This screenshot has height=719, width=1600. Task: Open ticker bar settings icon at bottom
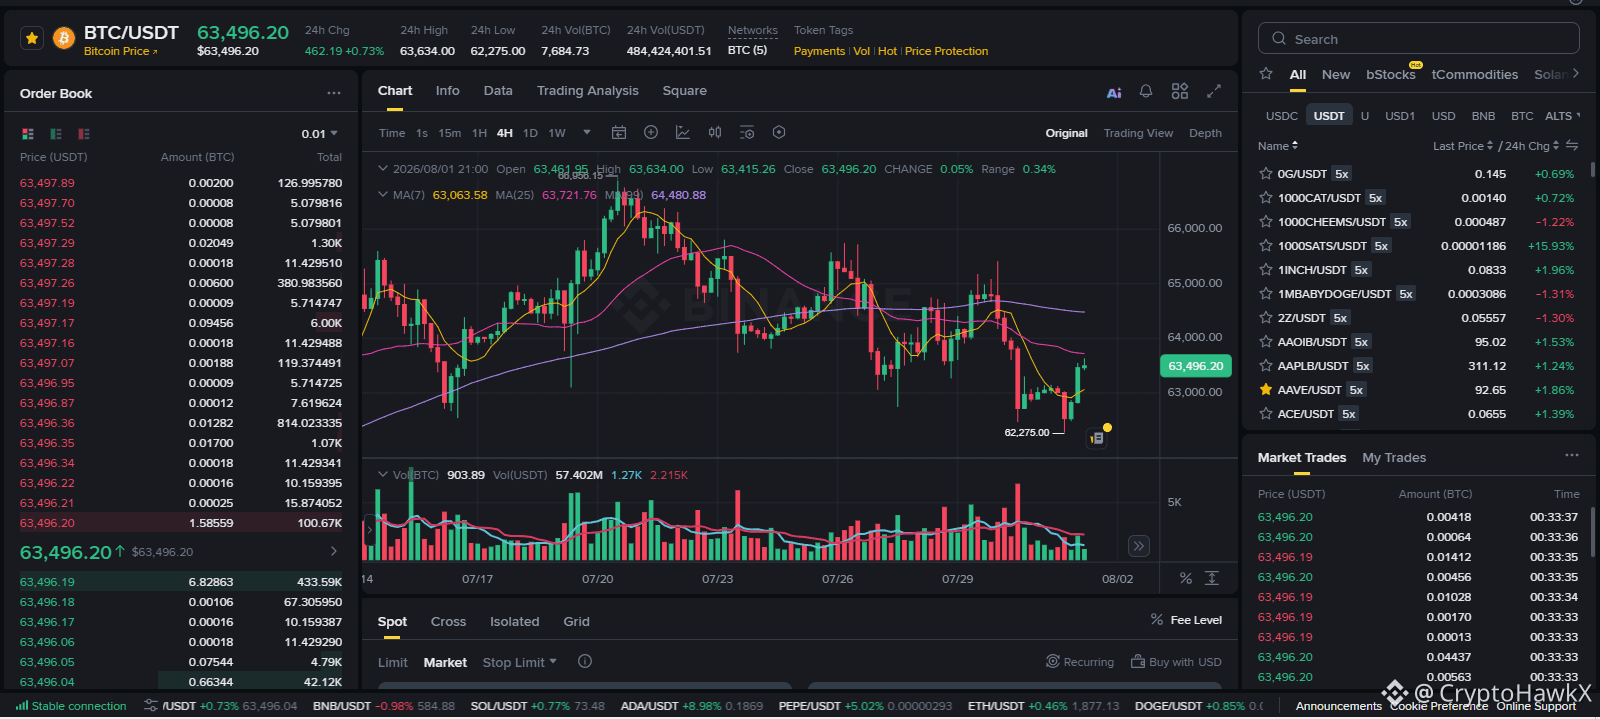pyautogui.click(x=151, y=705)
